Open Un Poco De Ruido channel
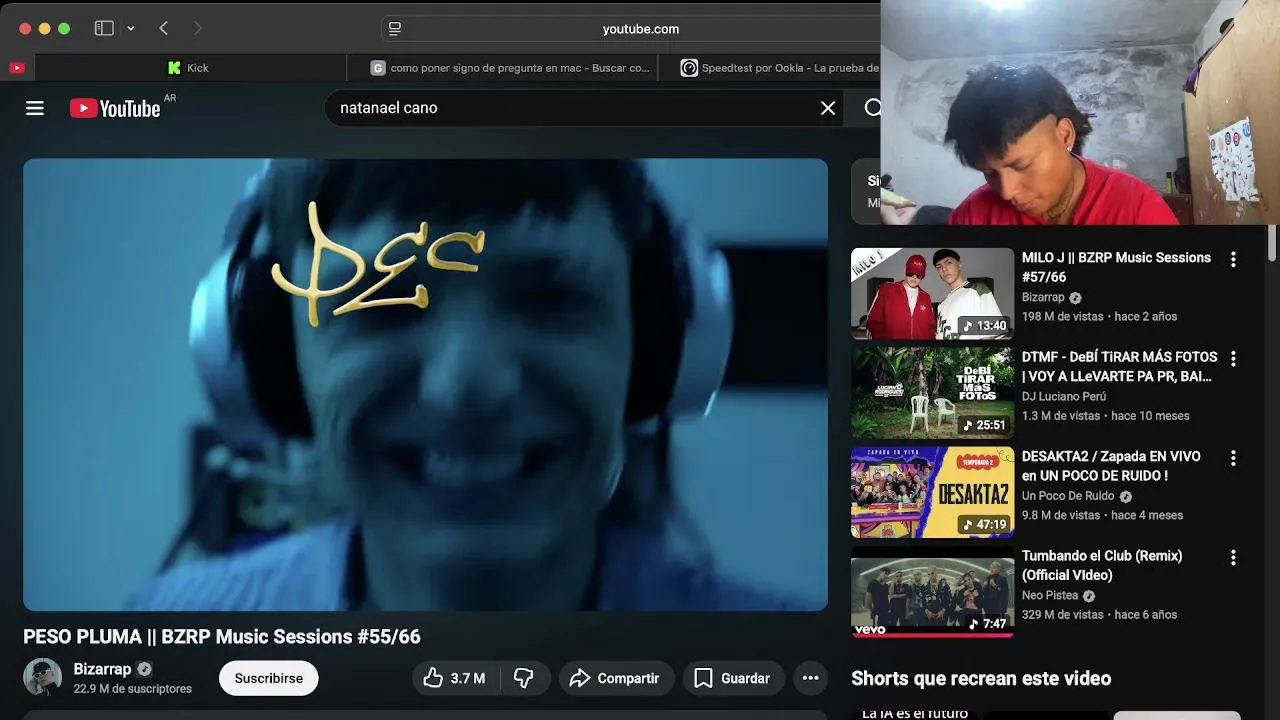The image size is (1280, 720). tap(1068, 496)
